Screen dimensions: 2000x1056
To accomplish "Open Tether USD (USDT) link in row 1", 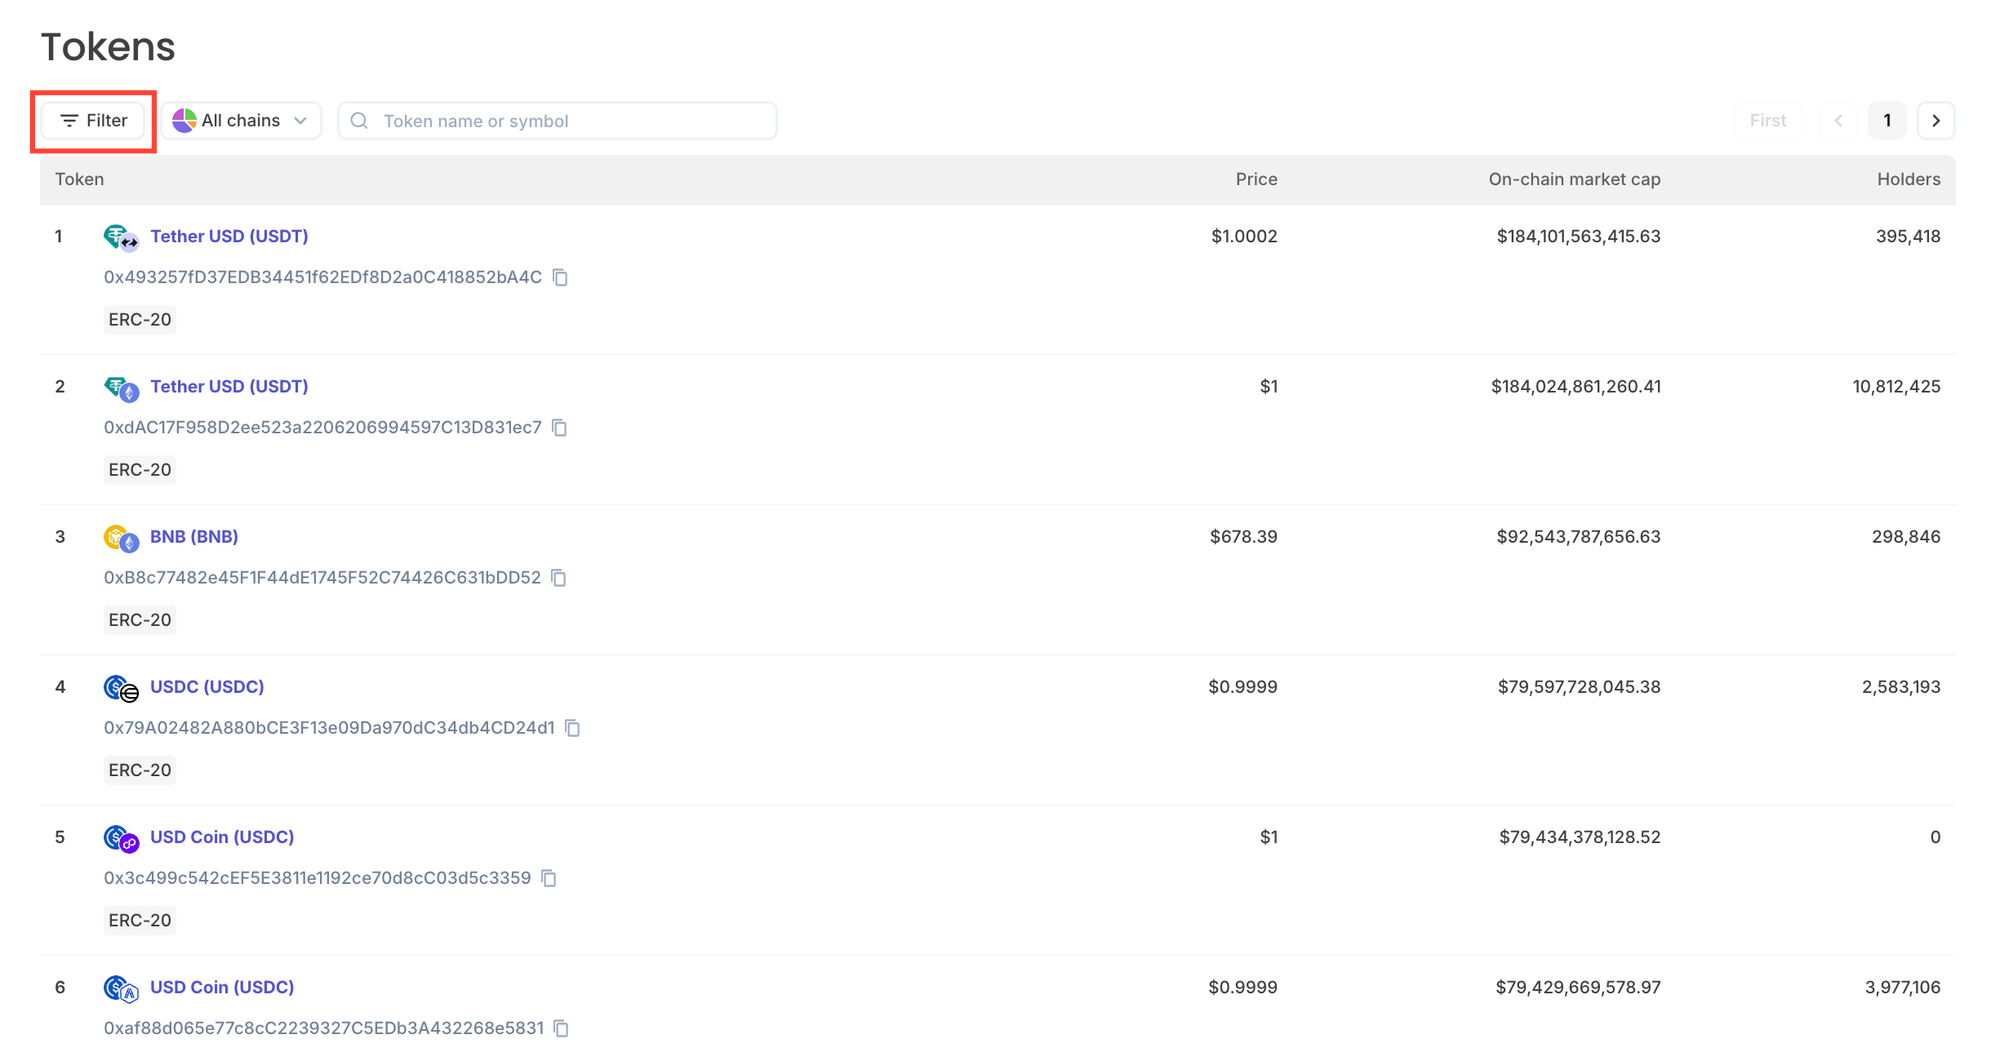I will [229, 236].
